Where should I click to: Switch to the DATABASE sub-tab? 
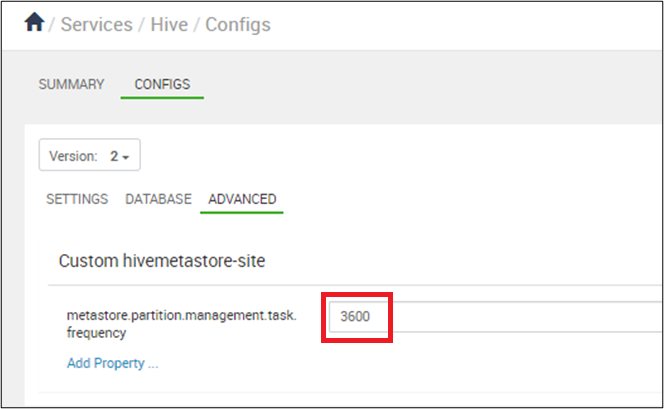(x=158, y=199)
